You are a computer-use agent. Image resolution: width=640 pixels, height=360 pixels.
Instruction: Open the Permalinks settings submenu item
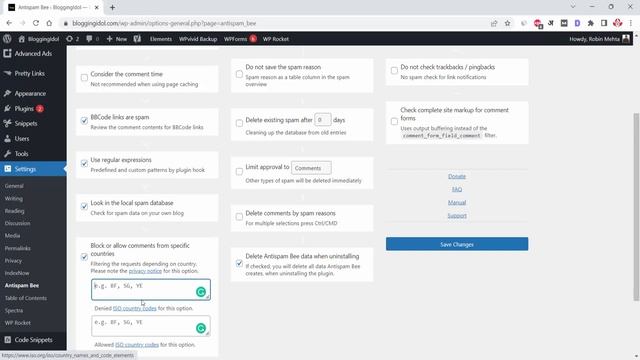pyautogui.click(x=18, y=248)
